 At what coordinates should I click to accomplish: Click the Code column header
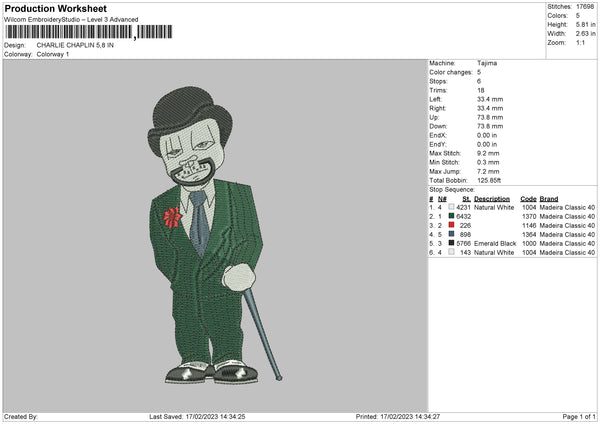click(528, 199)
